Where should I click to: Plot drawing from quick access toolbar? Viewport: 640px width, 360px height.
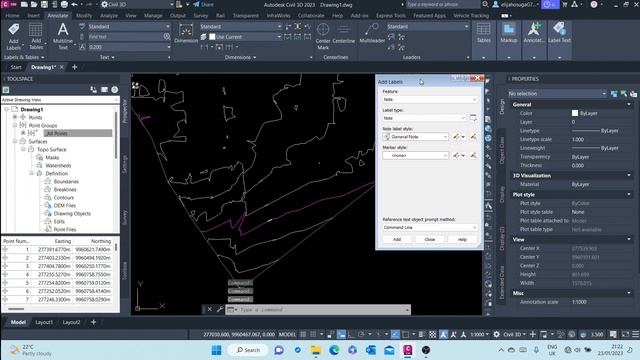point(64,4)
